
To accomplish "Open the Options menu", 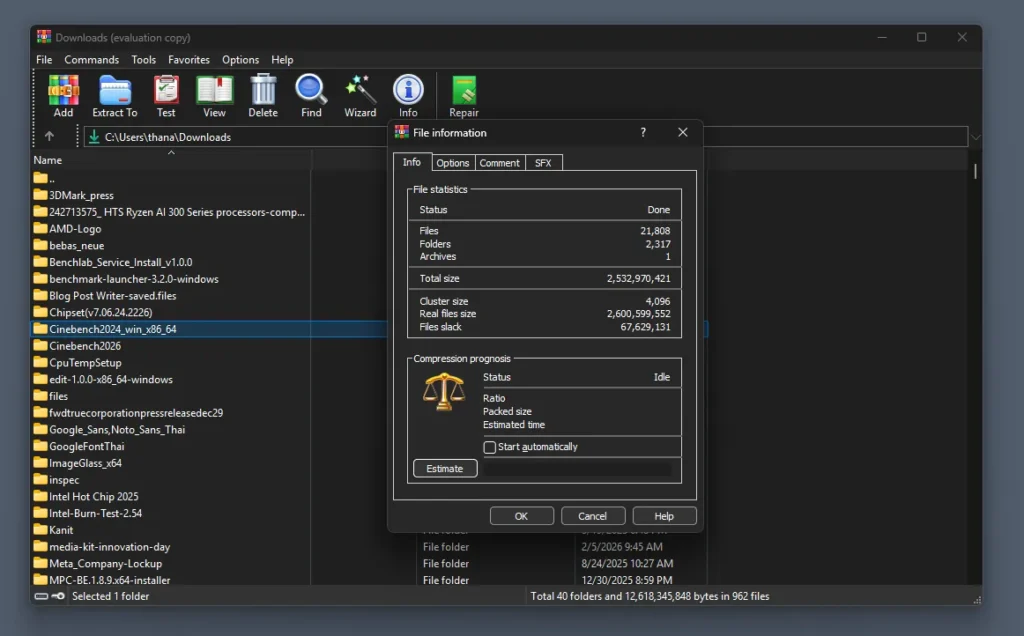I will (x=240, y=59).
